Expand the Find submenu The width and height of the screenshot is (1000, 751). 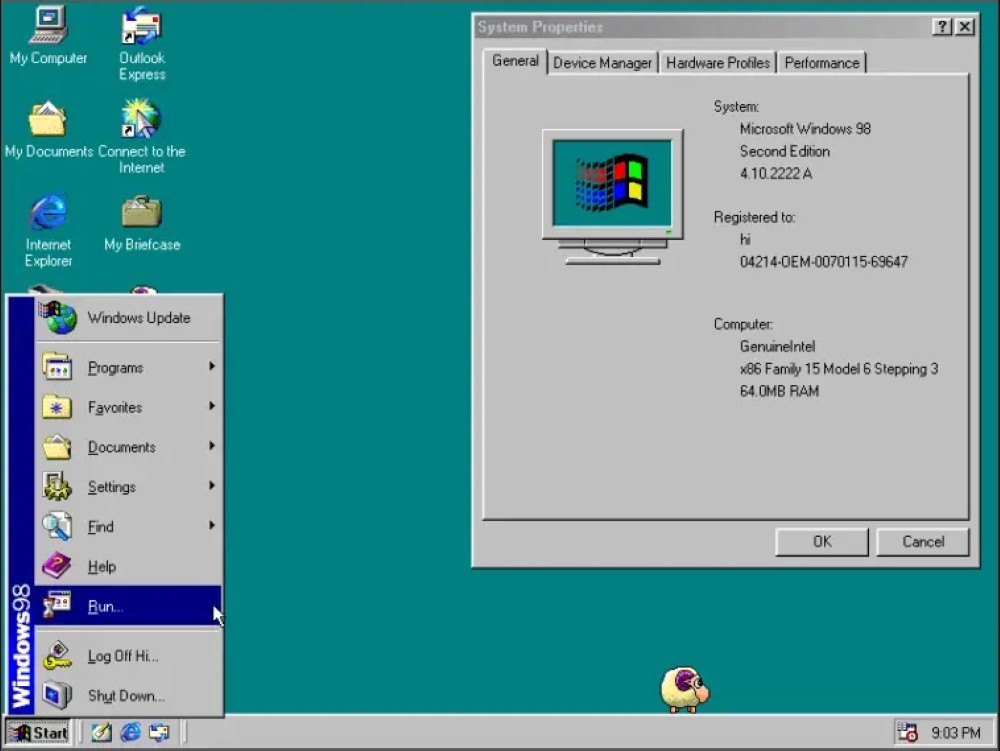[101, 527]
